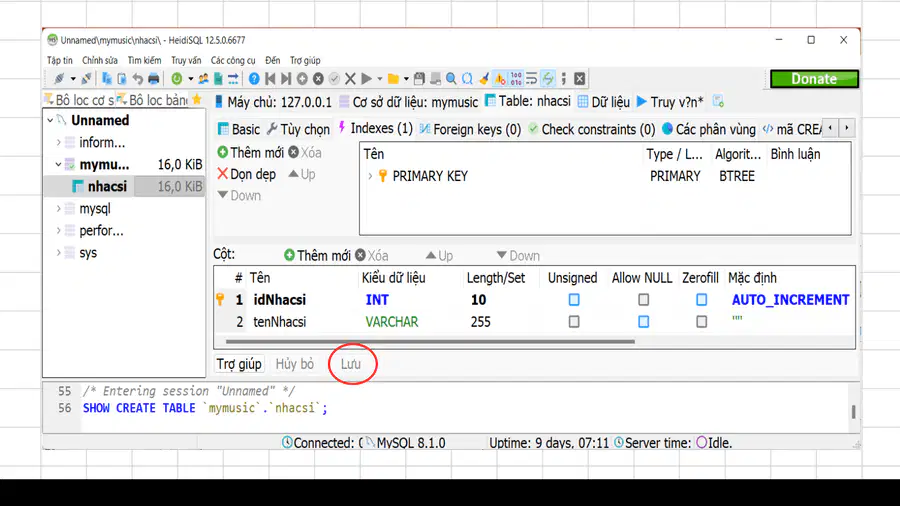Screen dimensions: 900x506
Task: Toggle Allow NULL checkbox for idNhacsi
Action: coord(643,299)
